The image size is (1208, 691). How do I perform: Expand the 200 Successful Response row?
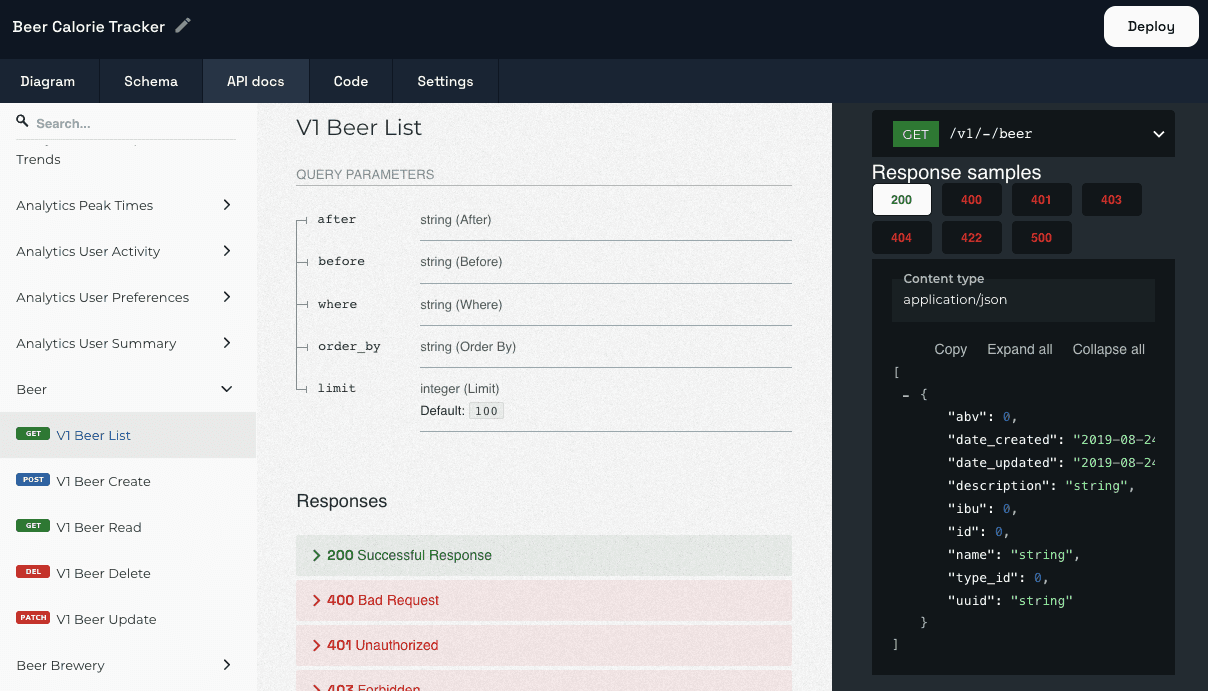coord(544,555)
